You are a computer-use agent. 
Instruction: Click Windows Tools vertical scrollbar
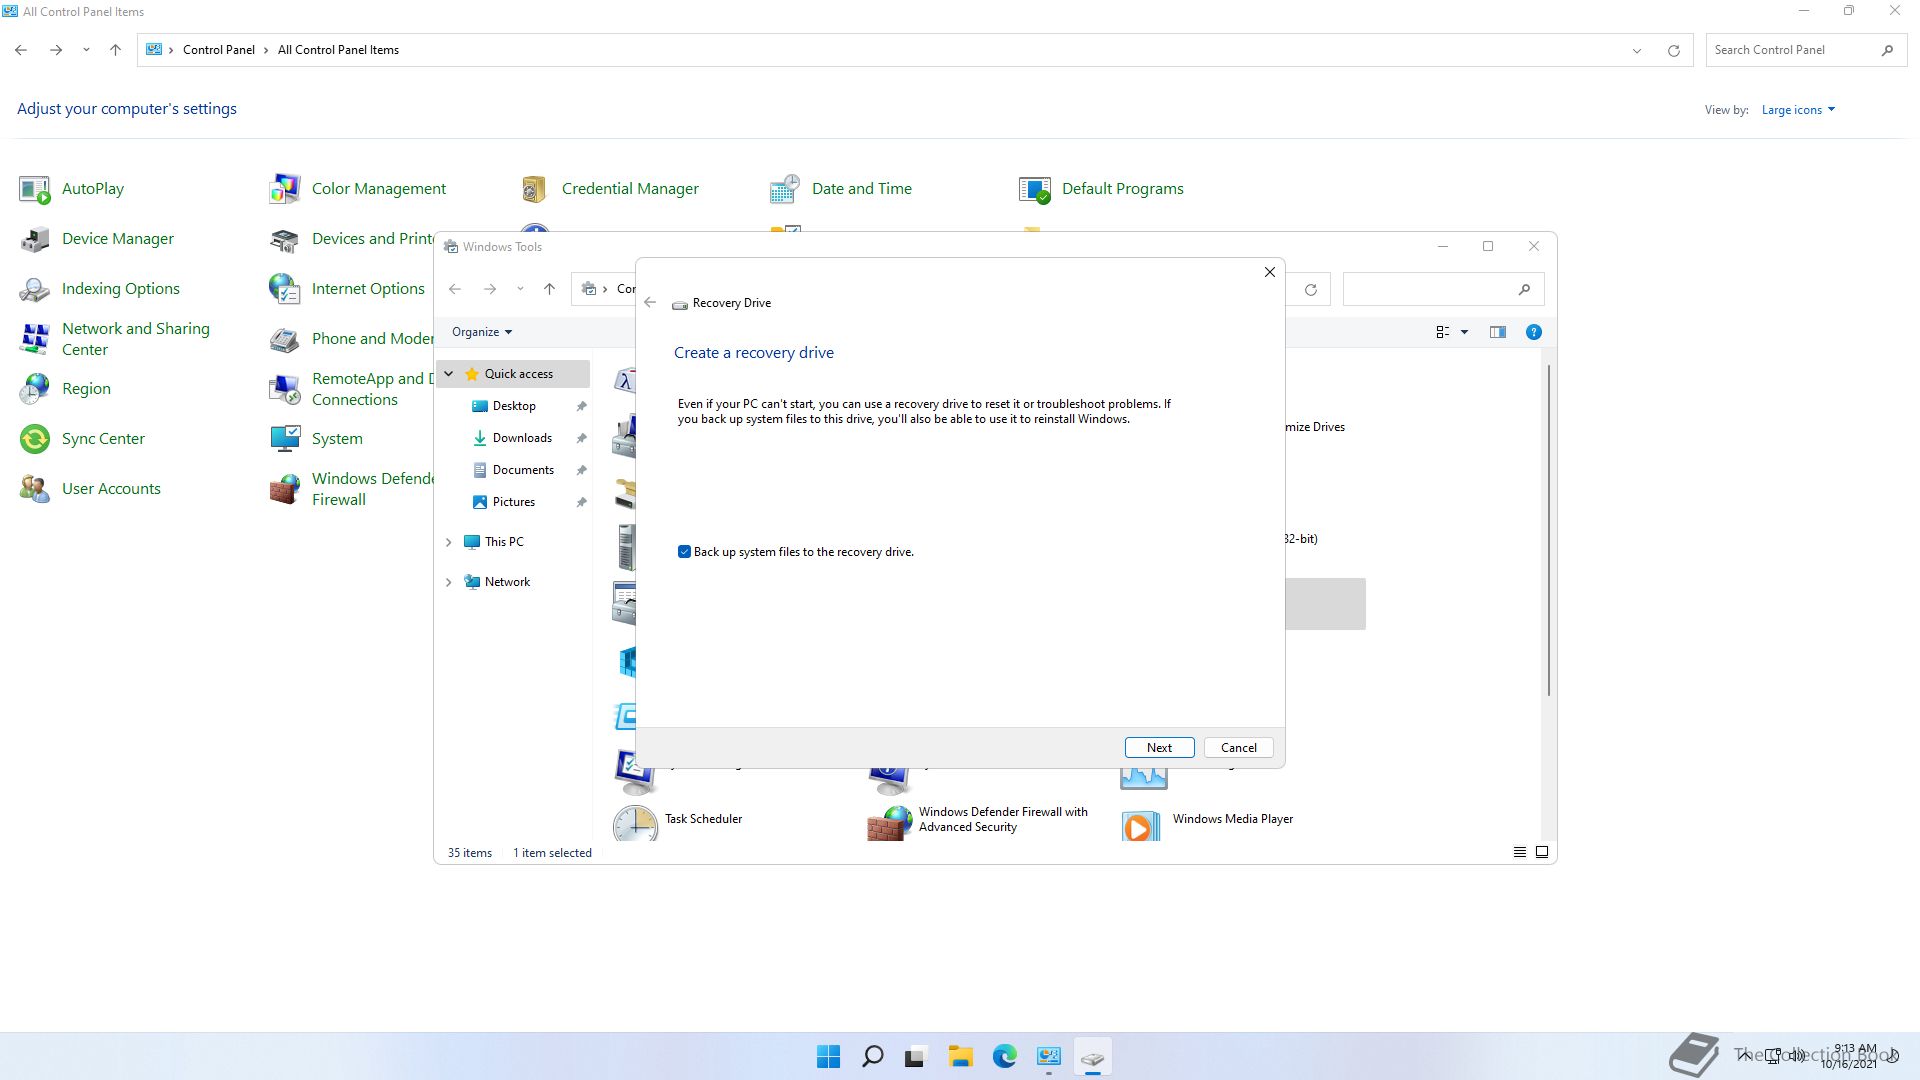coord(1548,530)
